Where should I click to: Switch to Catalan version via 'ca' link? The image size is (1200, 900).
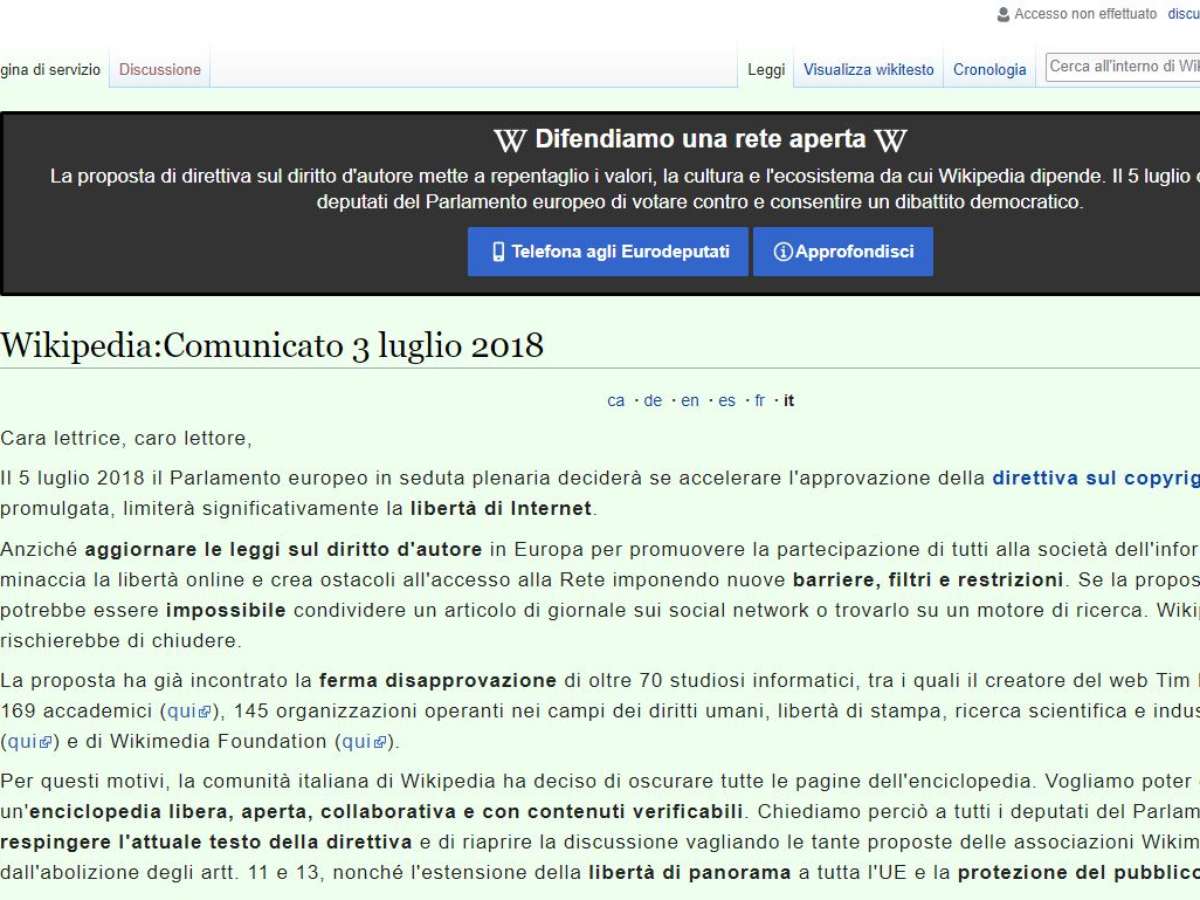pos(616,401)
